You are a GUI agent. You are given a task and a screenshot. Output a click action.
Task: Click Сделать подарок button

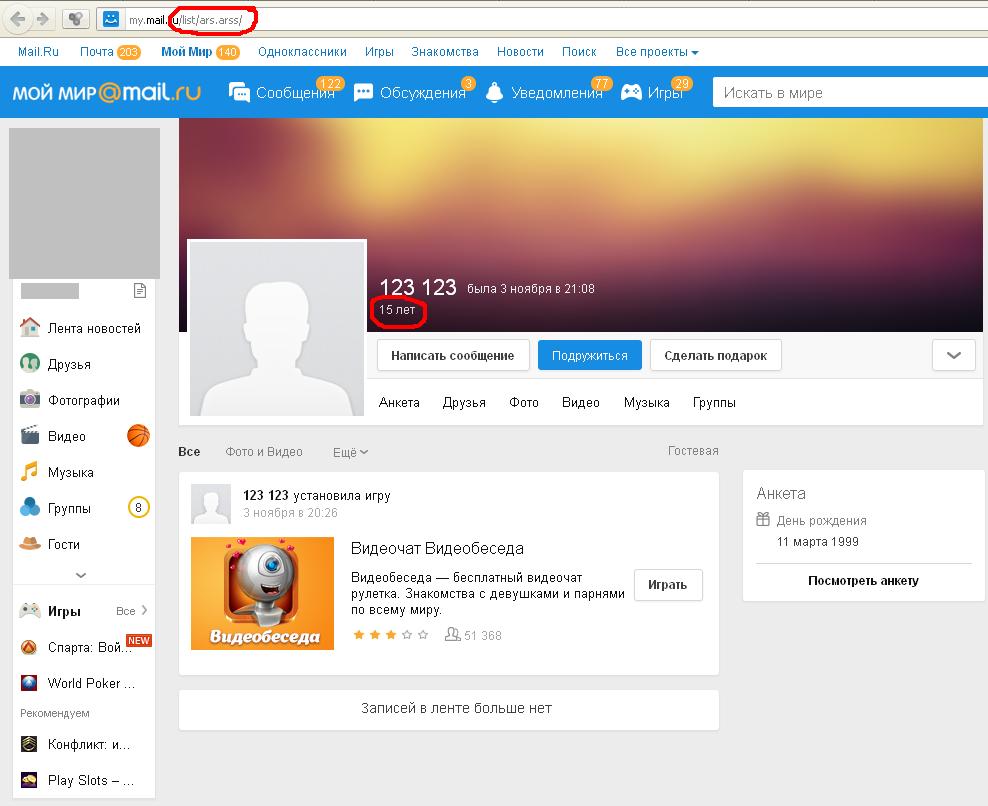pyautogui.click(x=716, y=355)
